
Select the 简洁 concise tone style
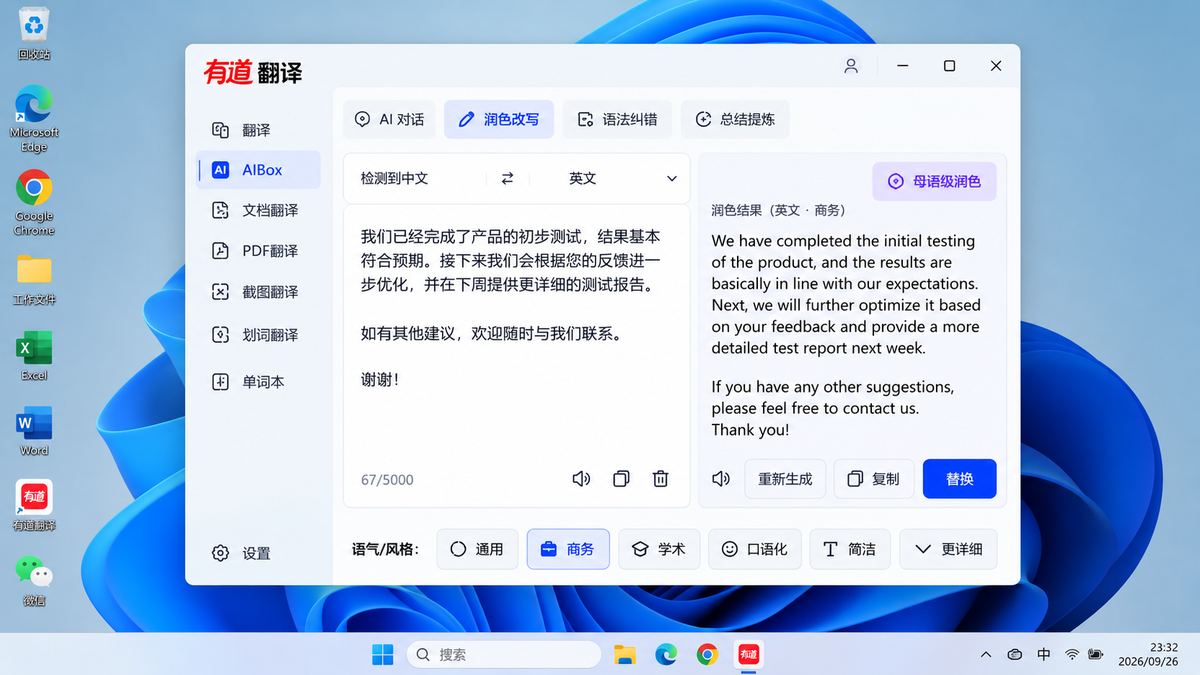(850, 549)
